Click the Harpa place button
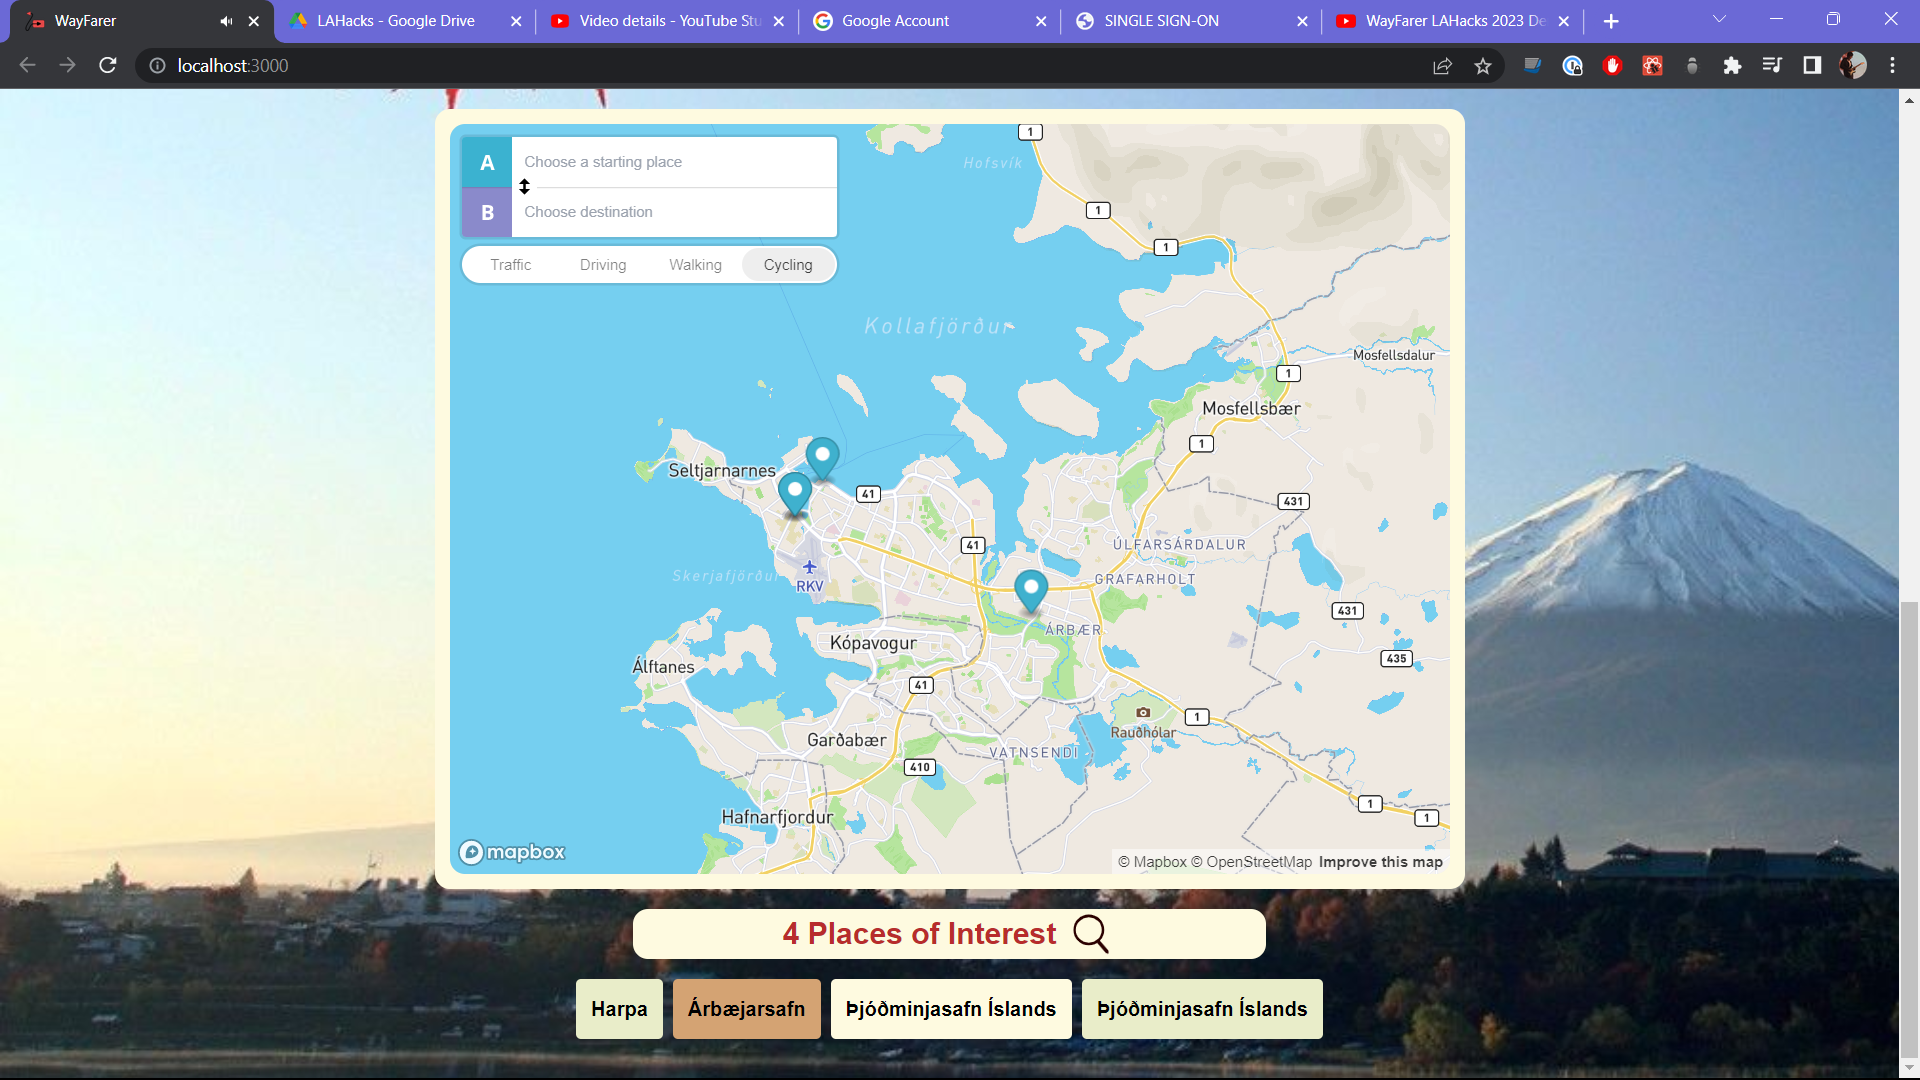 click(x=619, y=1009)
